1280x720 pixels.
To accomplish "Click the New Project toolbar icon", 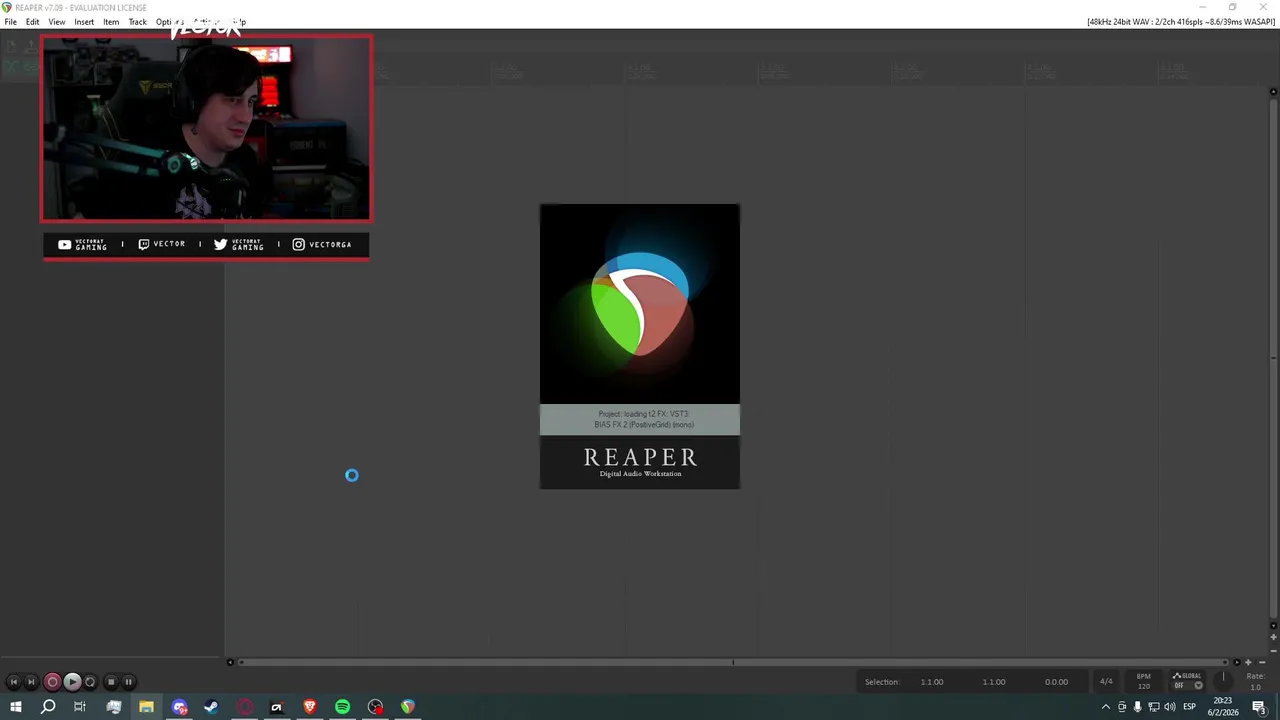I will pyautogui.click(x=10, y=46).
